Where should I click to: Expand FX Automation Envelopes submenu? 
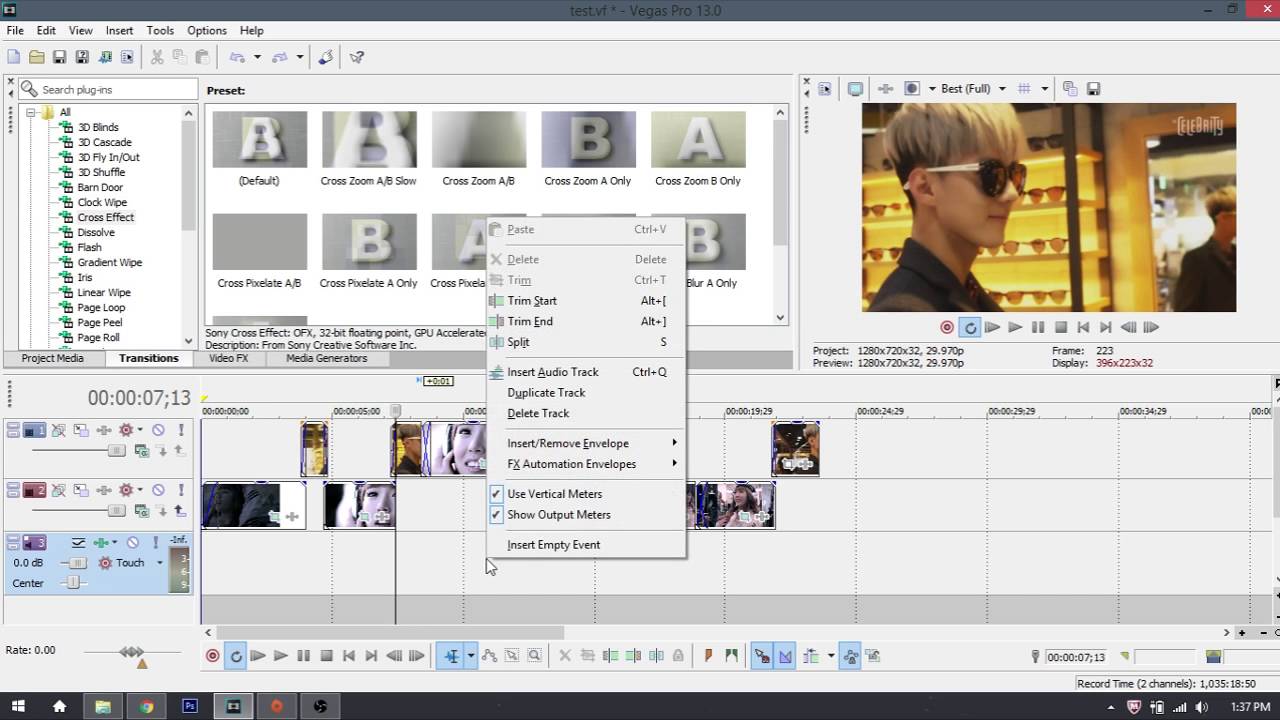586,464
